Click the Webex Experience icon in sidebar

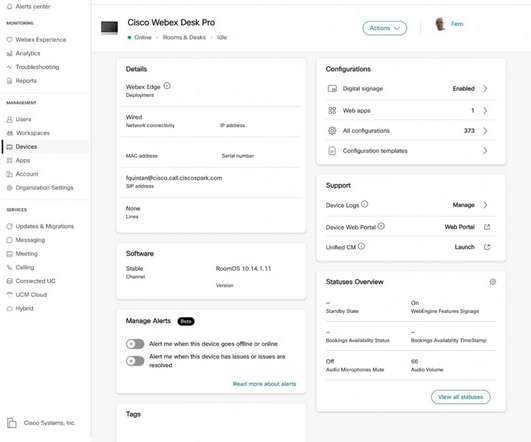(9, 40)
